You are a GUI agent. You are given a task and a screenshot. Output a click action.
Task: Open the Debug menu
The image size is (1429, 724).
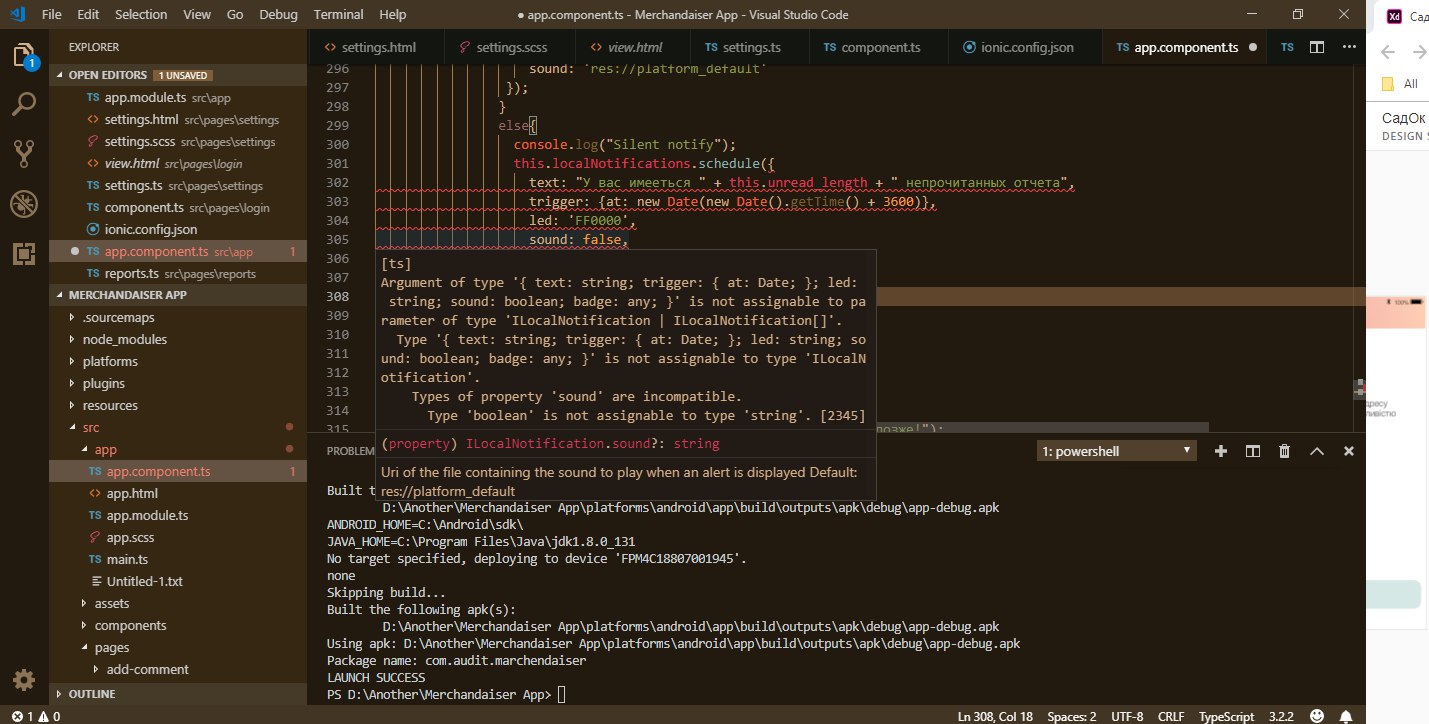pyautogui.click(x=279, y=15)
